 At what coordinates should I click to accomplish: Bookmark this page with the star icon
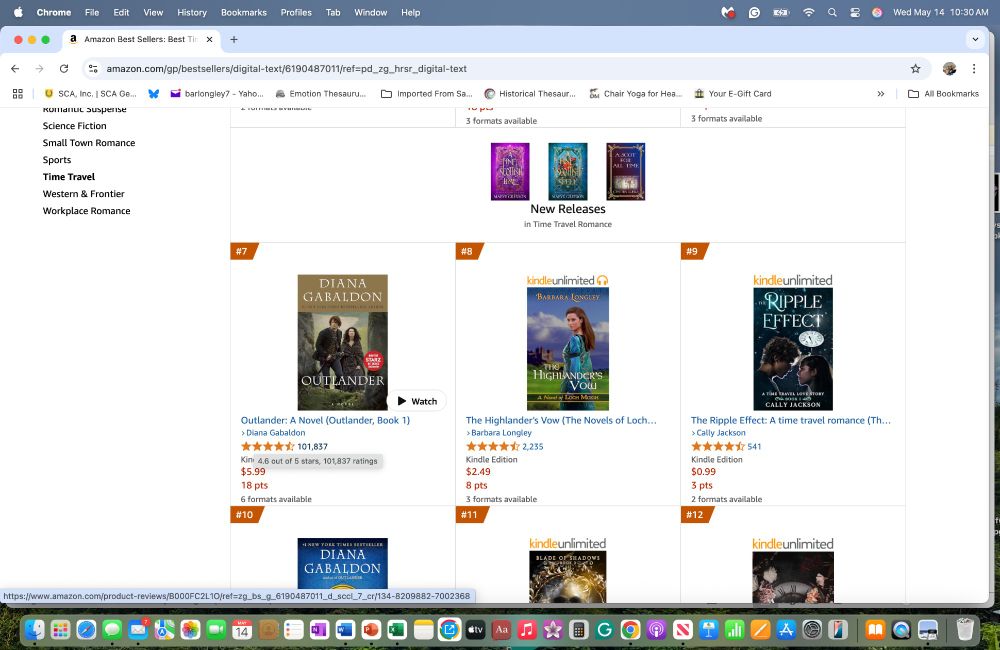(916, 68)
